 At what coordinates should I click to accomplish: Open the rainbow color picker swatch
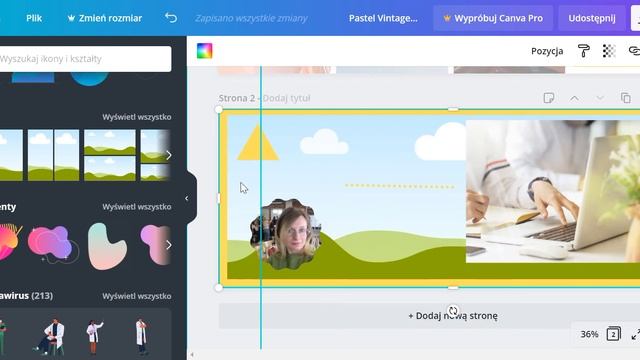[204, 51]
